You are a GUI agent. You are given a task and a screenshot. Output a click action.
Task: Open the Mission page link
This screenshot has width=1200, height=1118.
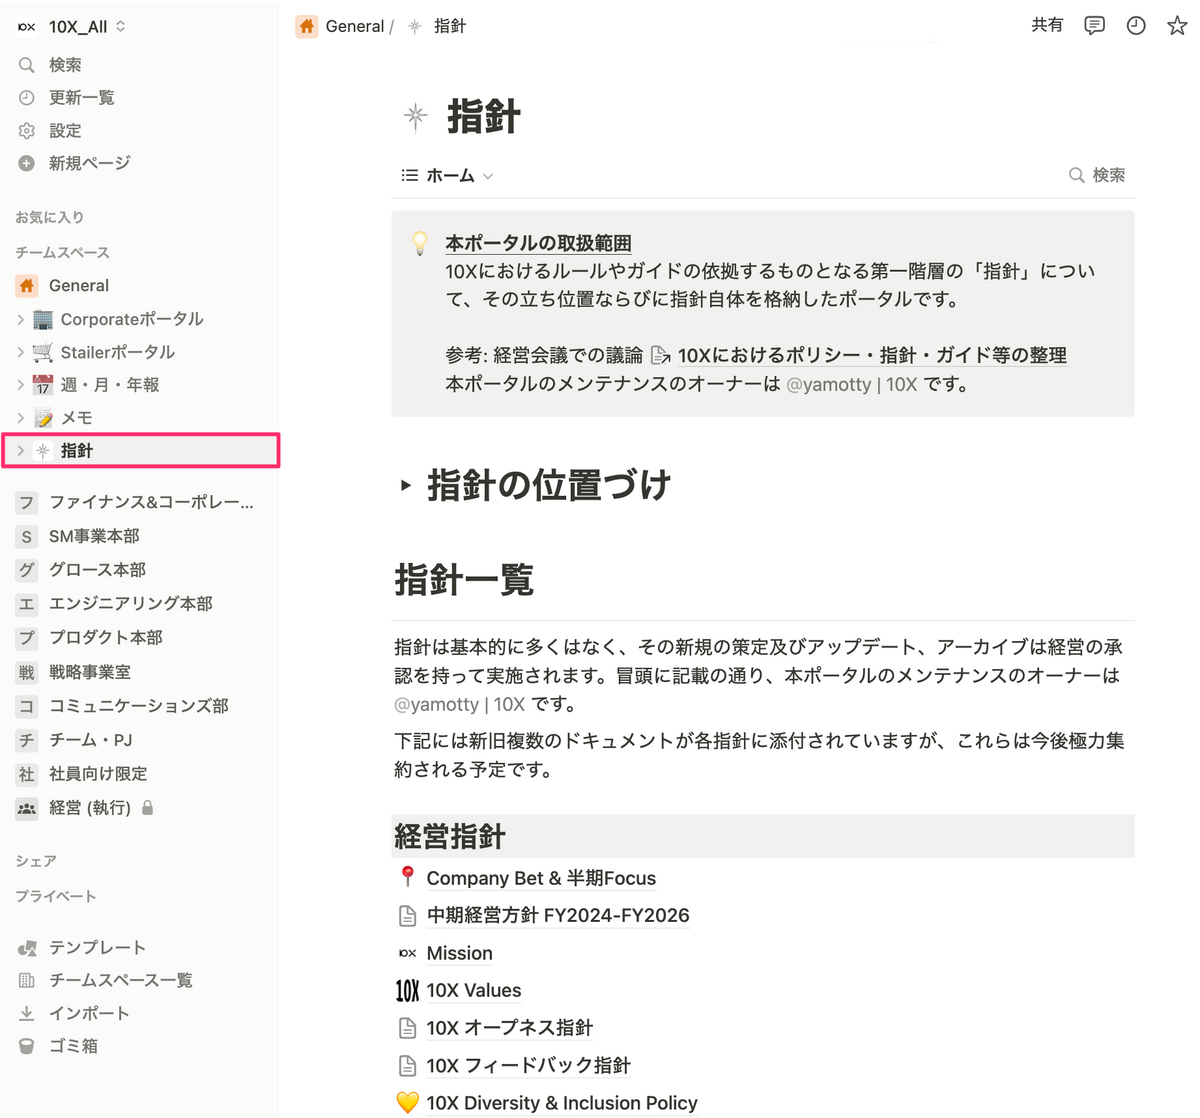tap(459, 953)
